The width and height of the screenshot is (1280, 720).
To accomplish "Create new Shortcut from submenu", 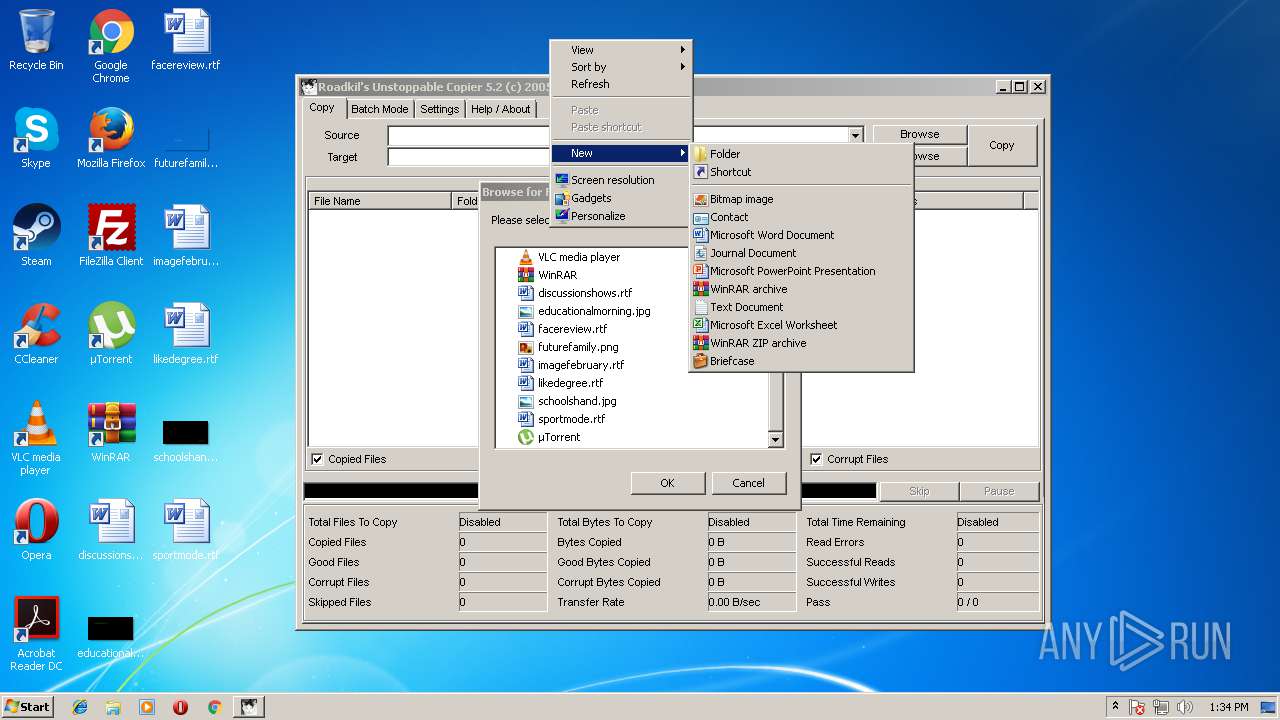I will pos(801,172).
